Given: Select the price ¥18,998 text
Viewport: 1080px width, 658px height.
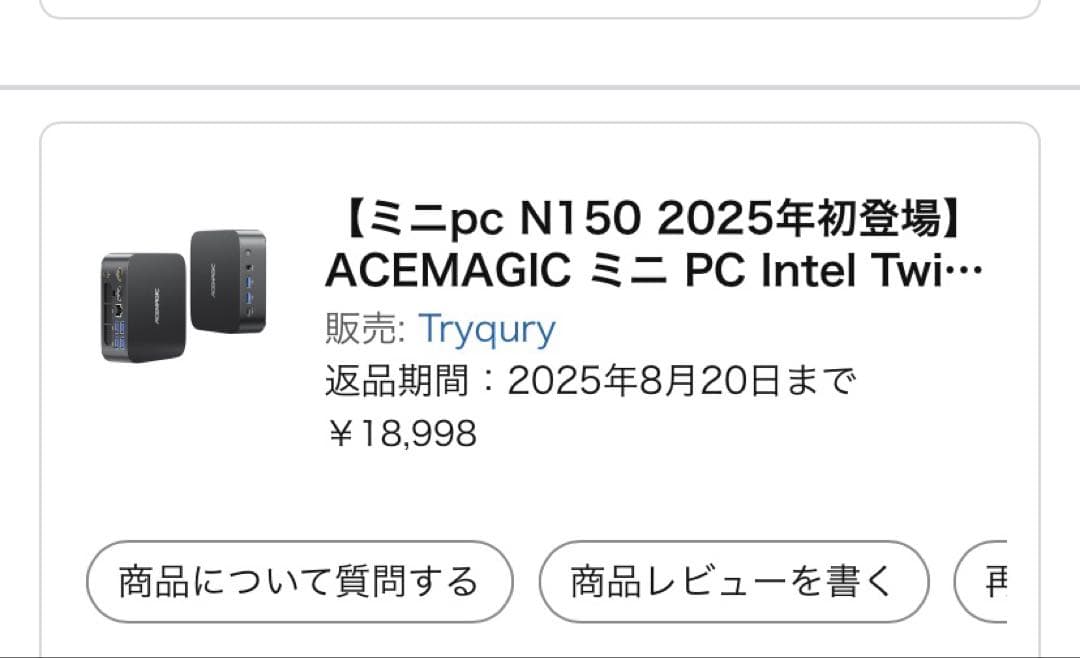Looking at the screenshot, I should [x=404, y=432].
